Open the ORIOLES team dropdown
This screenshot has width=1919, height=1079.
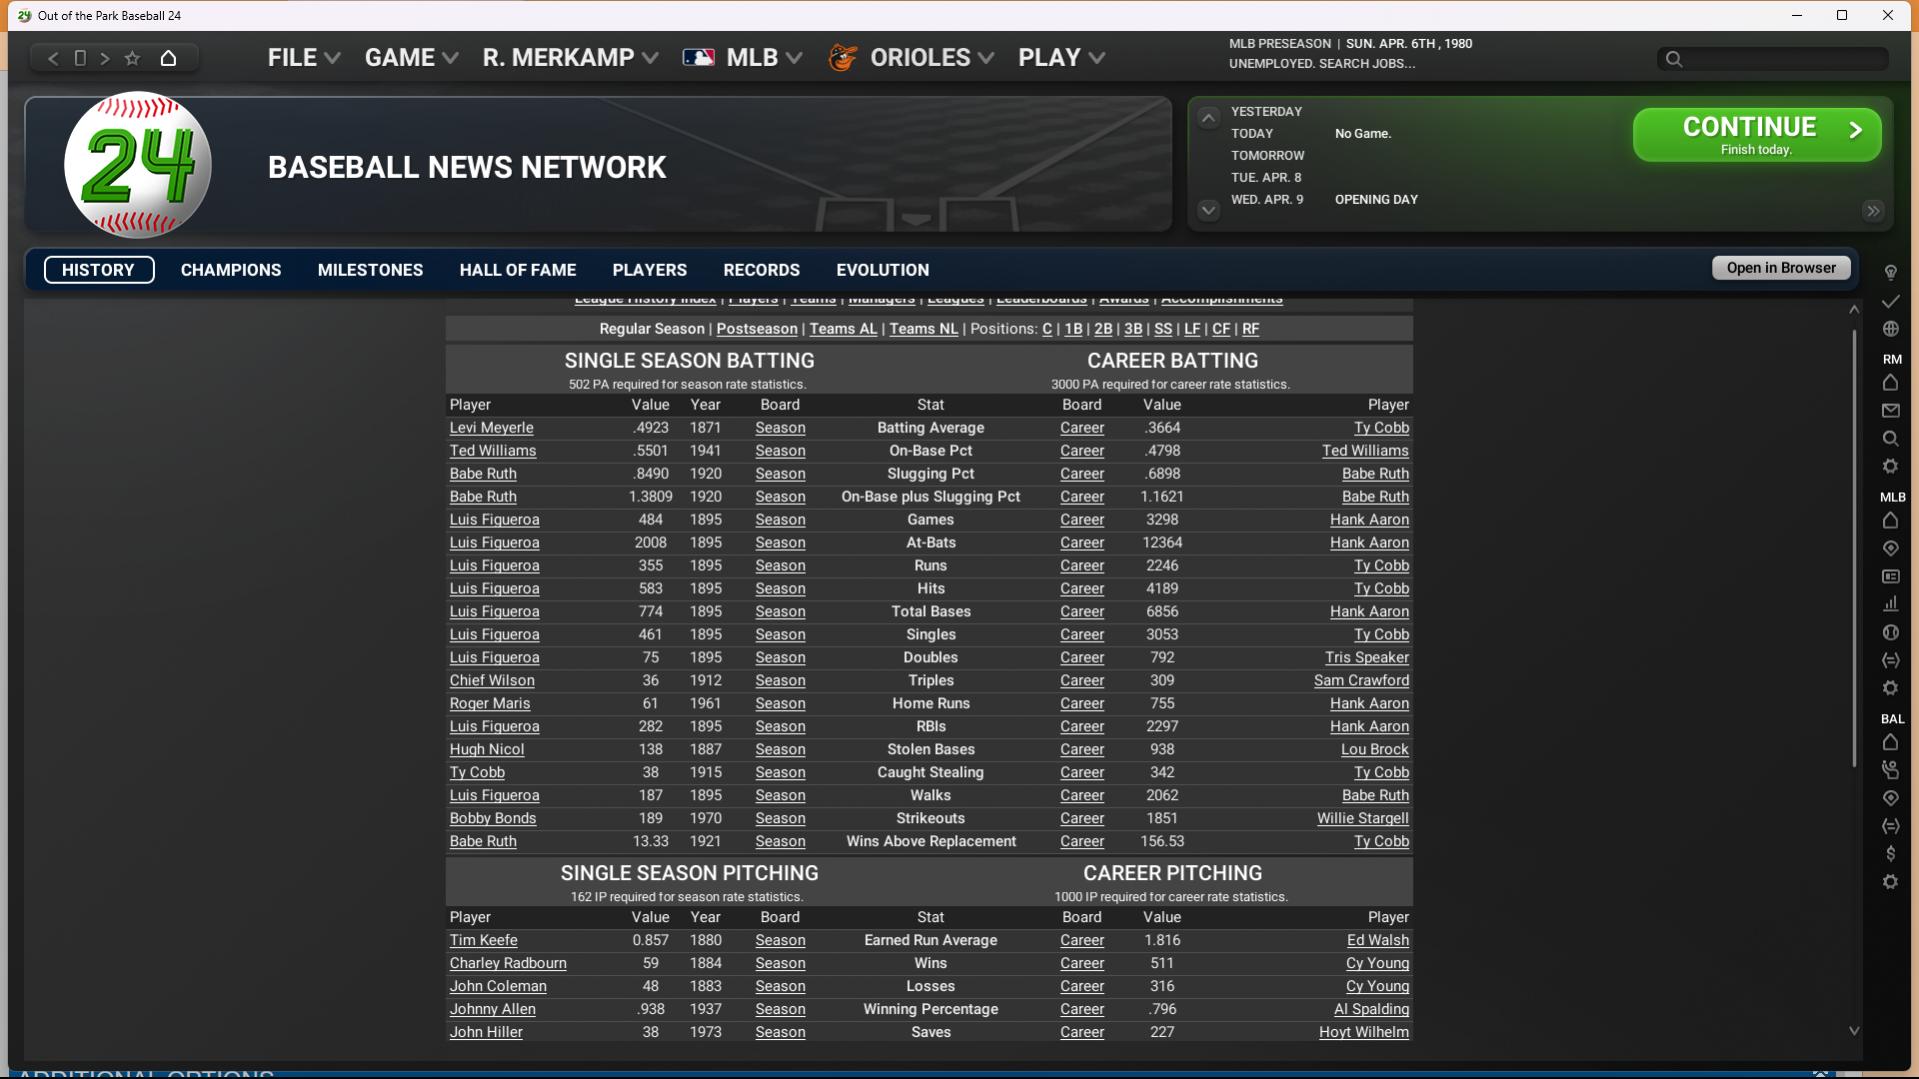coord(911,58)
